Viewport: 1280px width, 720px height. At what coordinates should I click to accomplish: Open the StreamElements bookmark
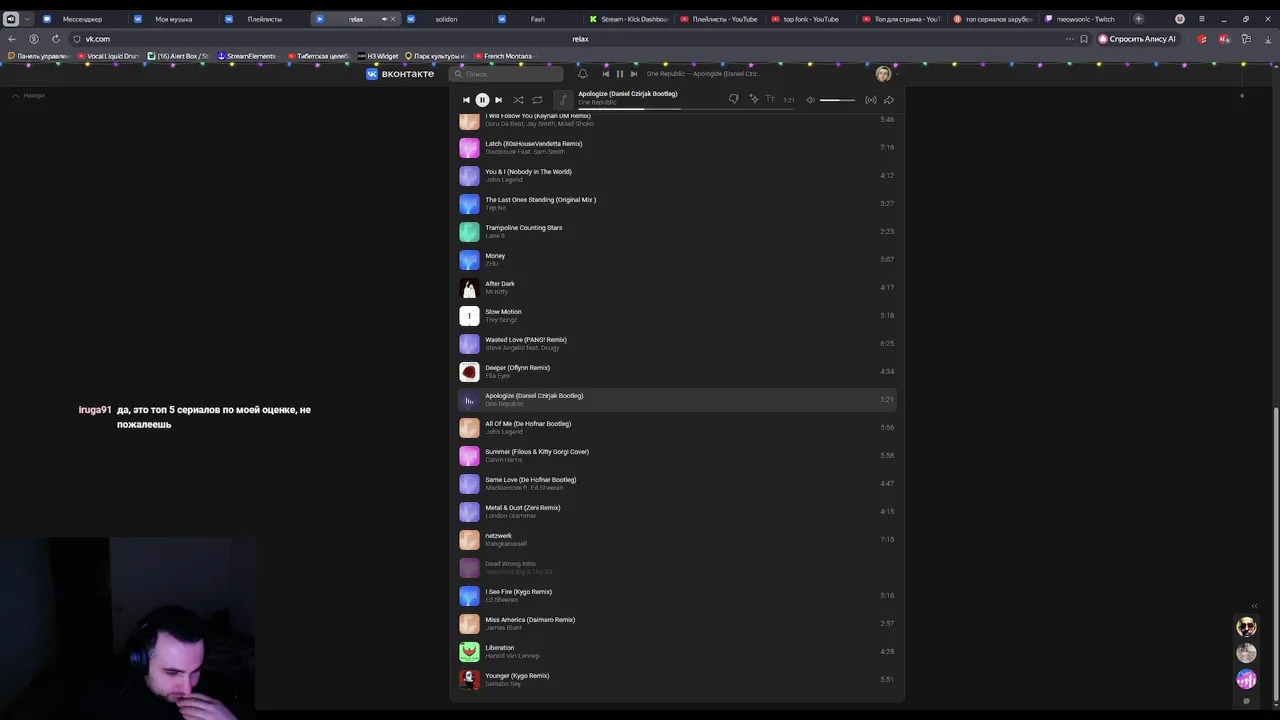[x=246, y=56]
